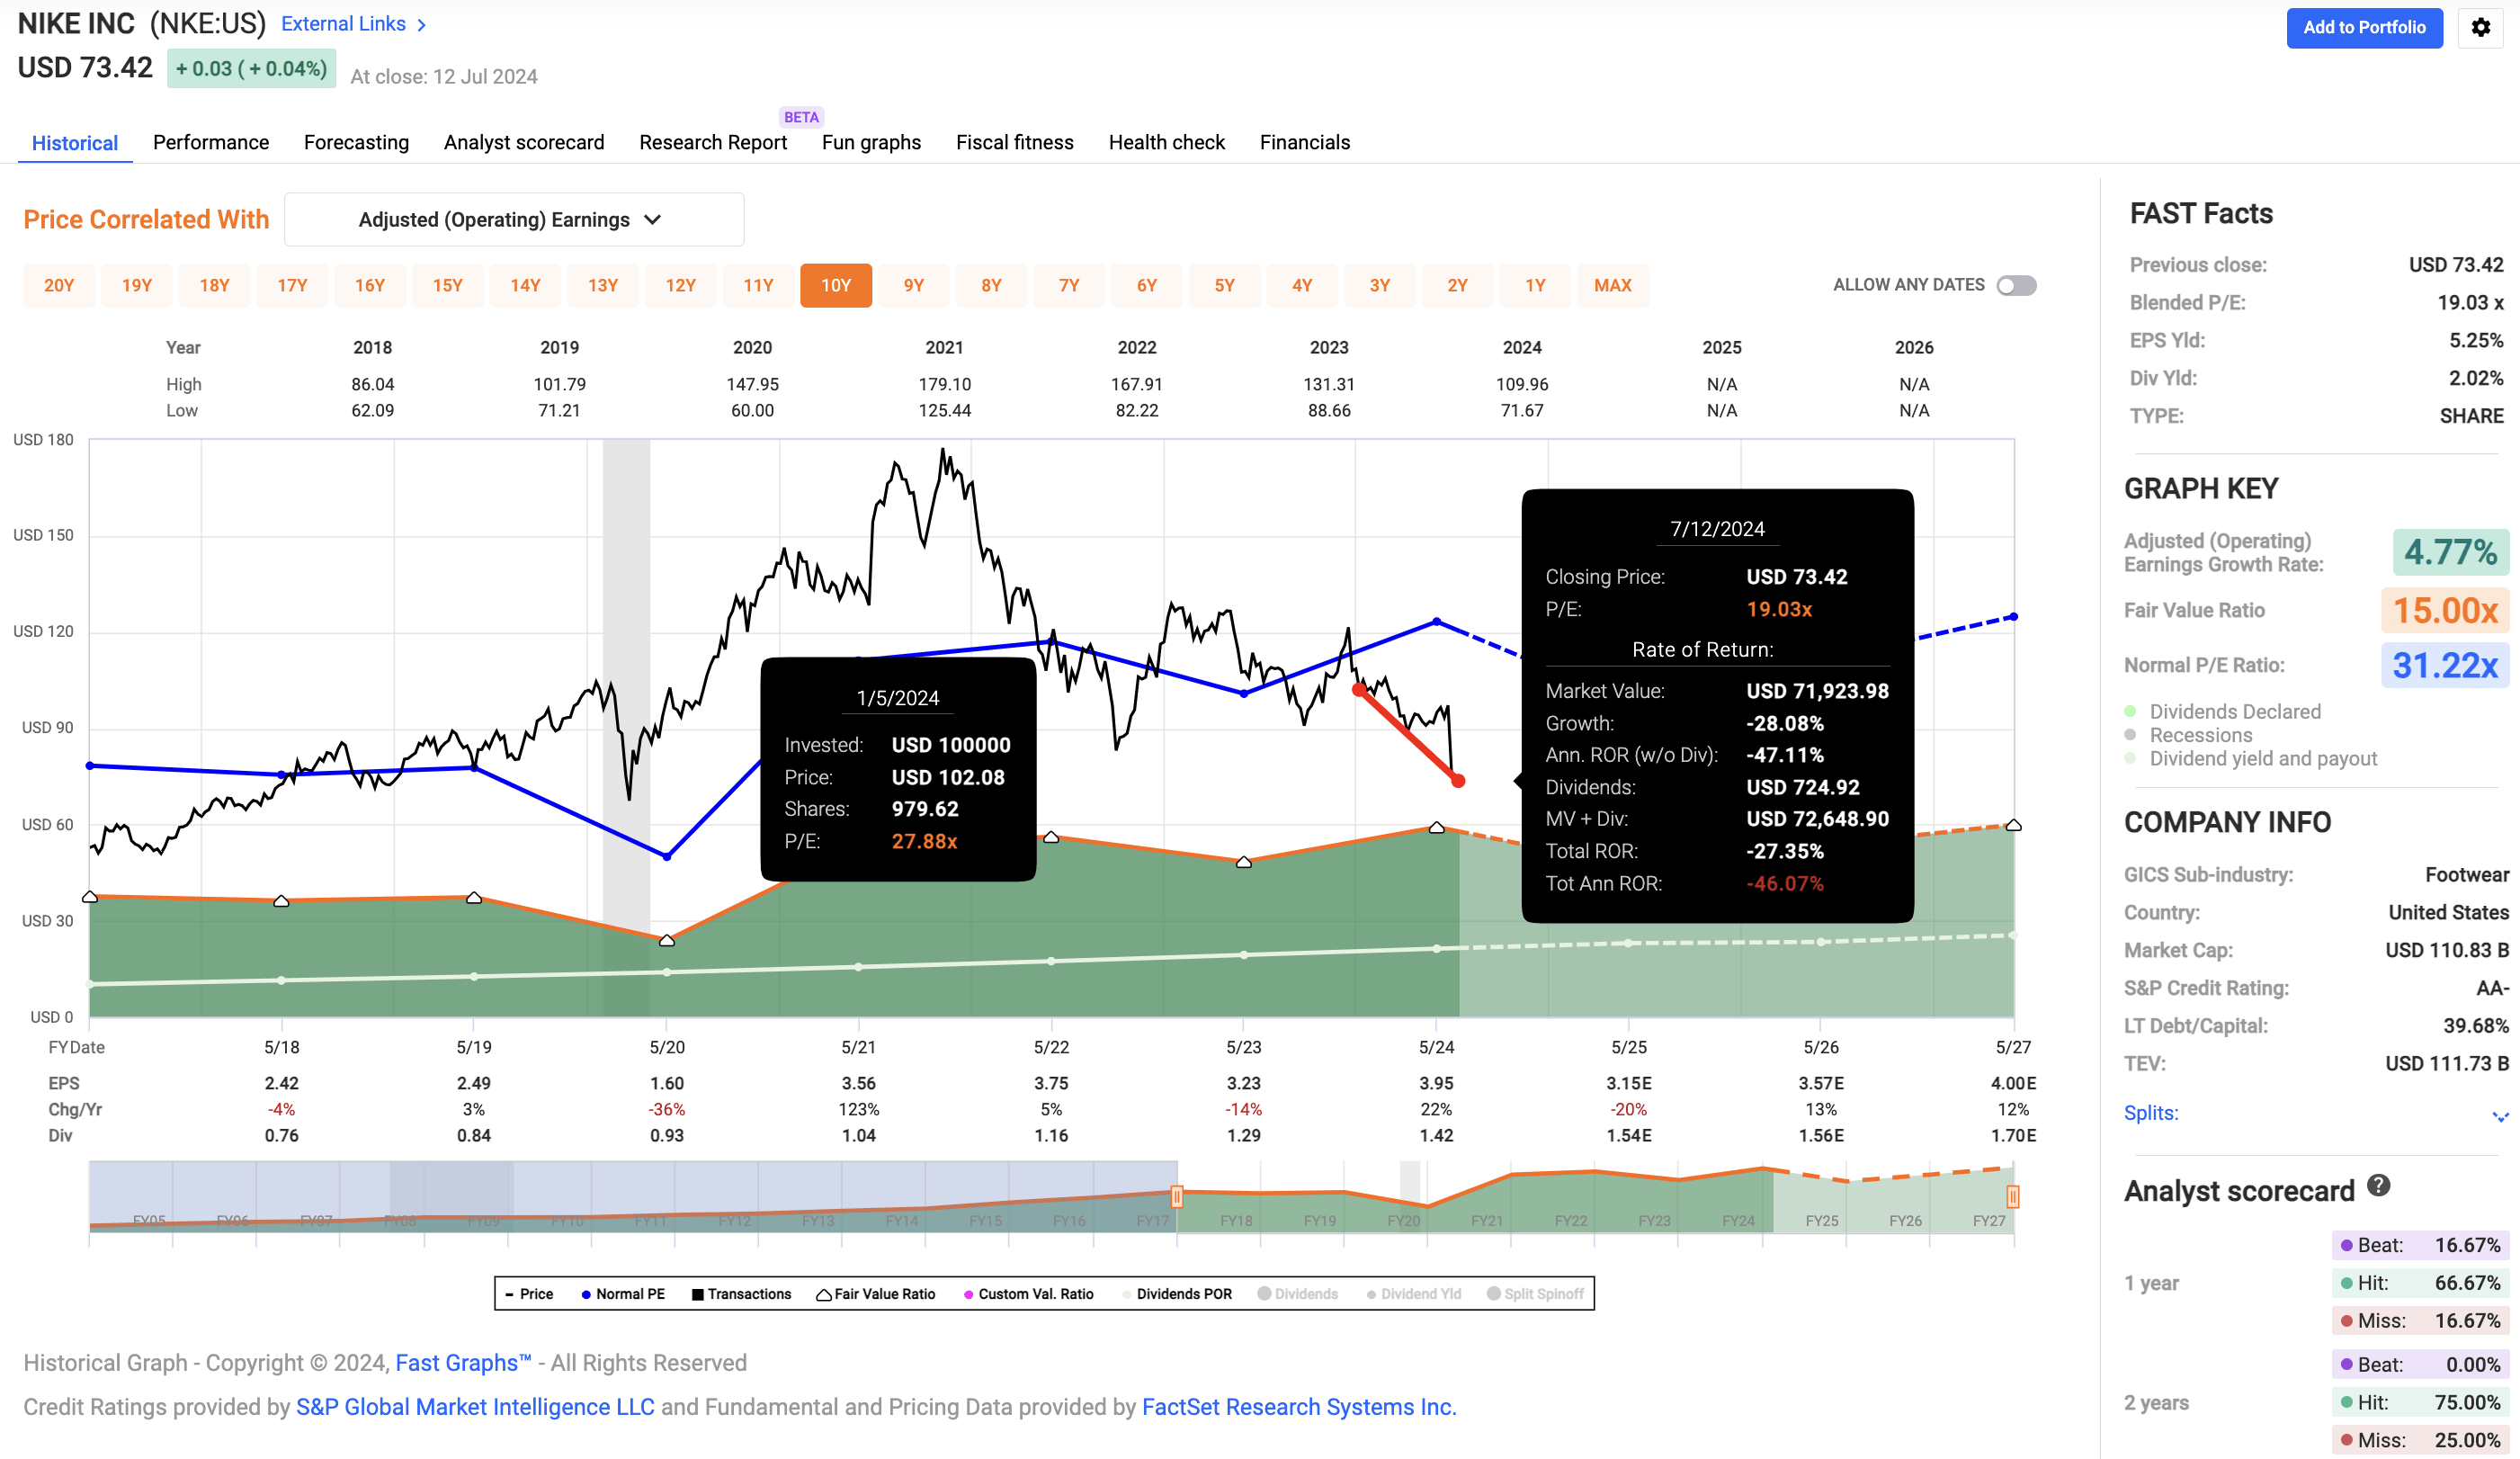2520x1459 pixels.
Task: Select the 10Y time range
Action: pos(836,286)
